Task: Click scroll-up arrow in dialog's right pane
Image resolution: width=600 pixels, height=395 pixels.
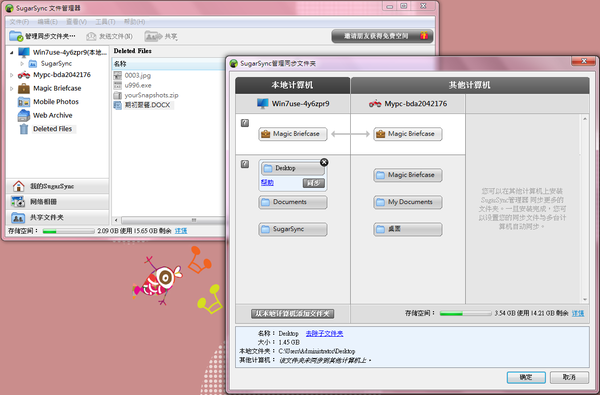Action: [585, 119]
